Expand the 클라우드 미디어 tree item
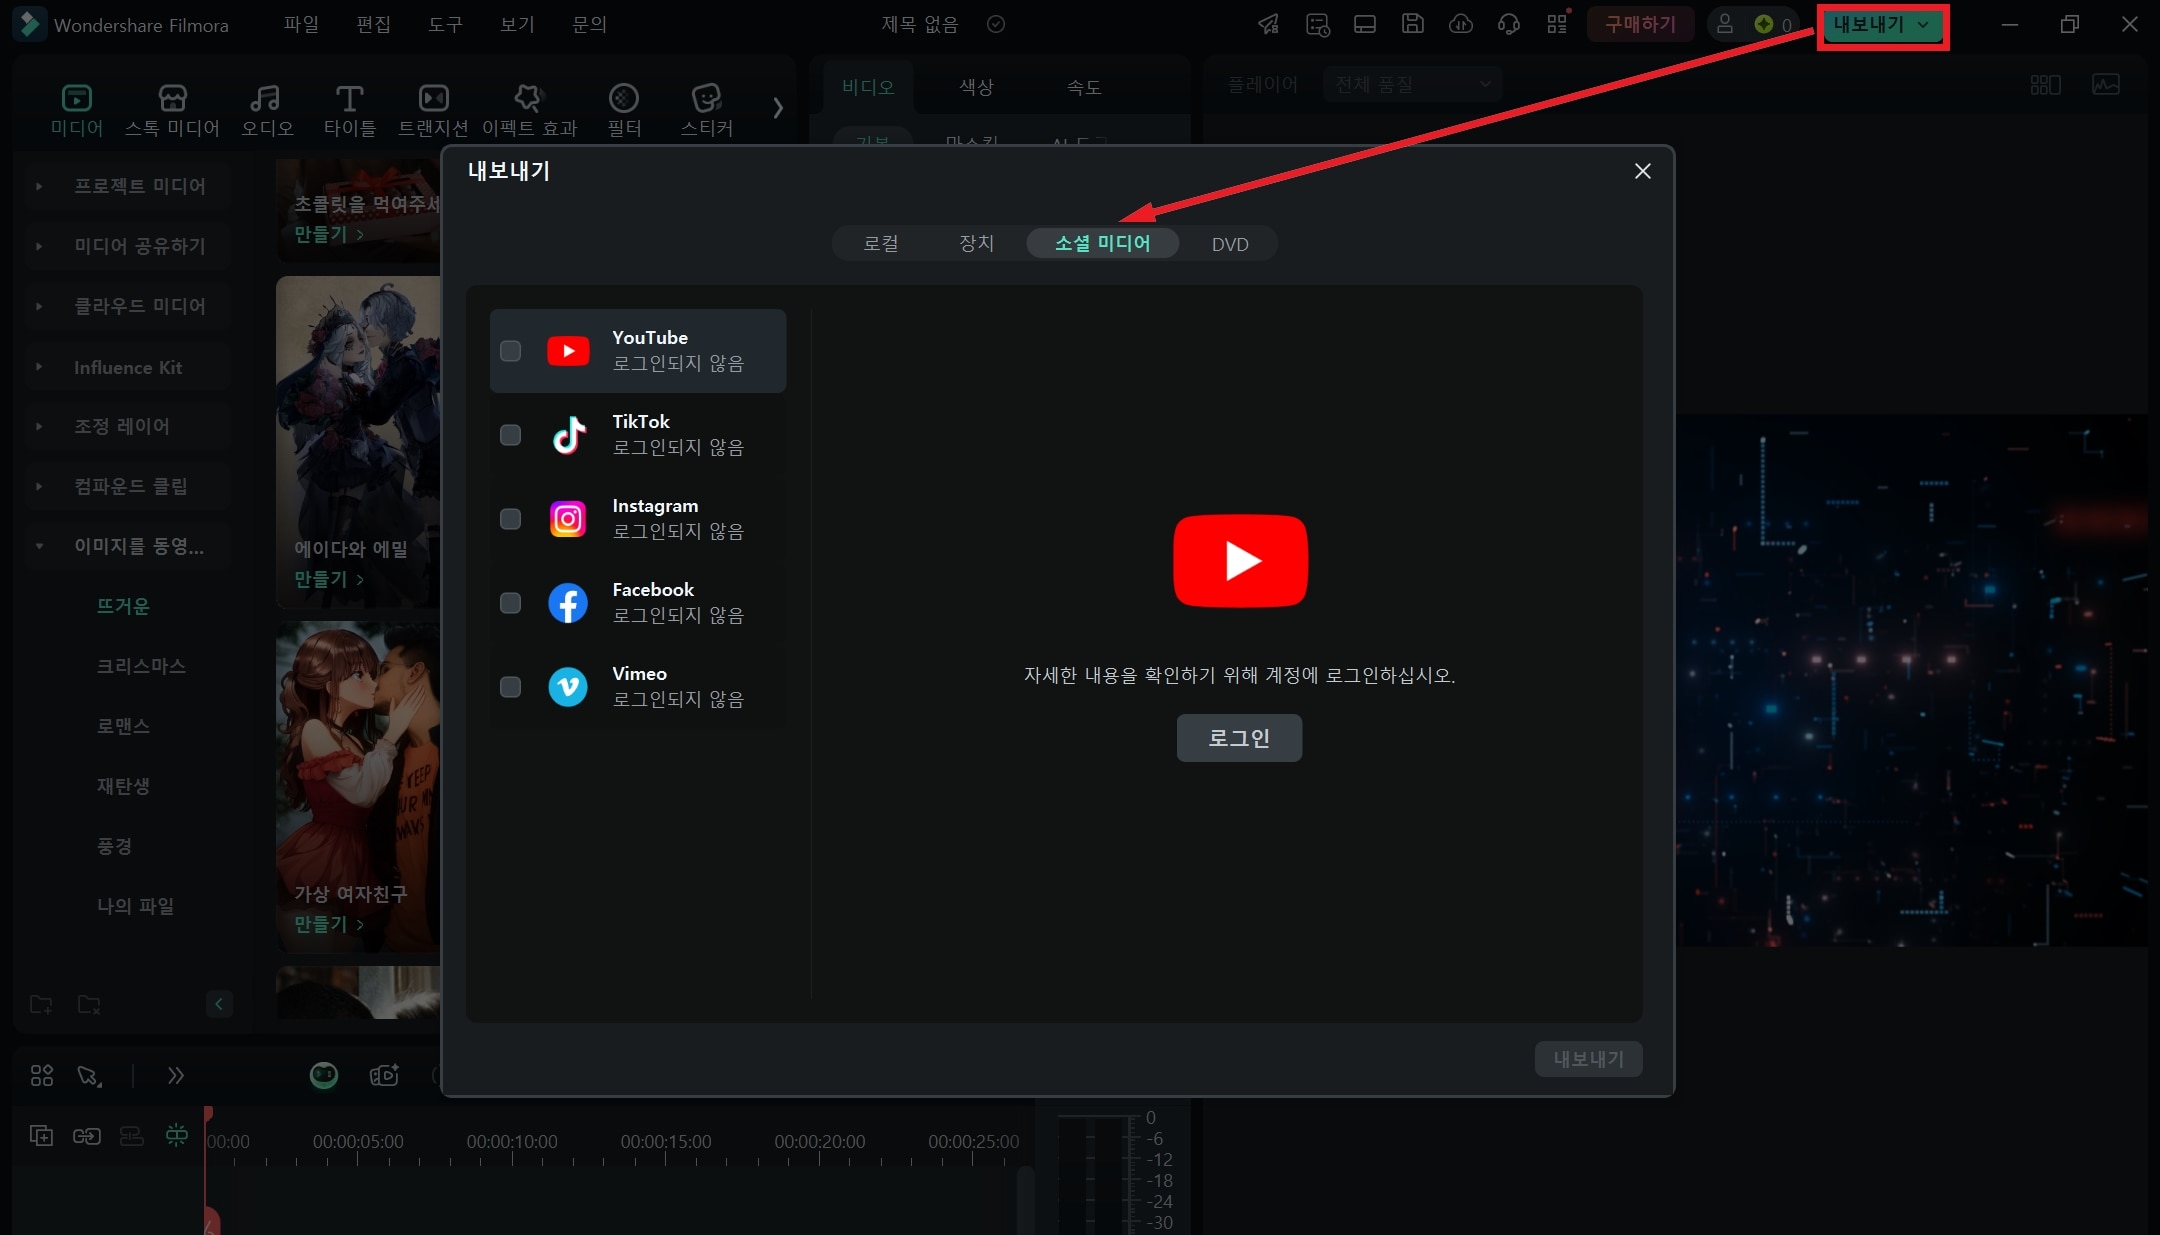The image size is (2160, 1235). point(39,306)
